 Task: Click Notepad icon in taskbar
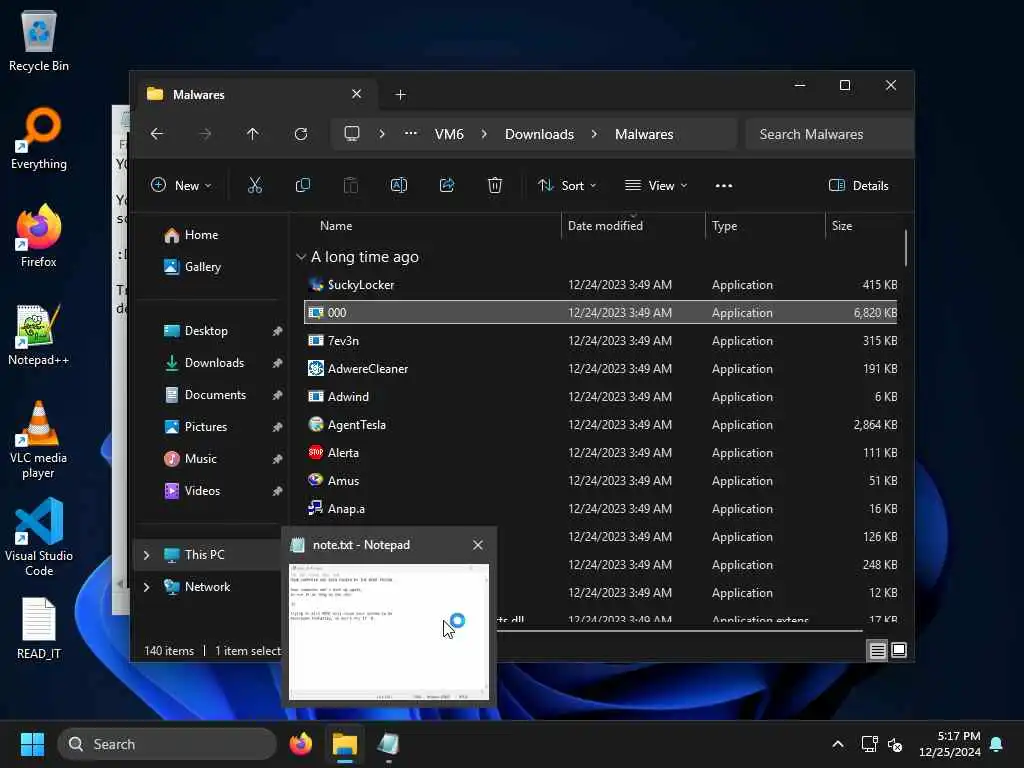(388, 744)
